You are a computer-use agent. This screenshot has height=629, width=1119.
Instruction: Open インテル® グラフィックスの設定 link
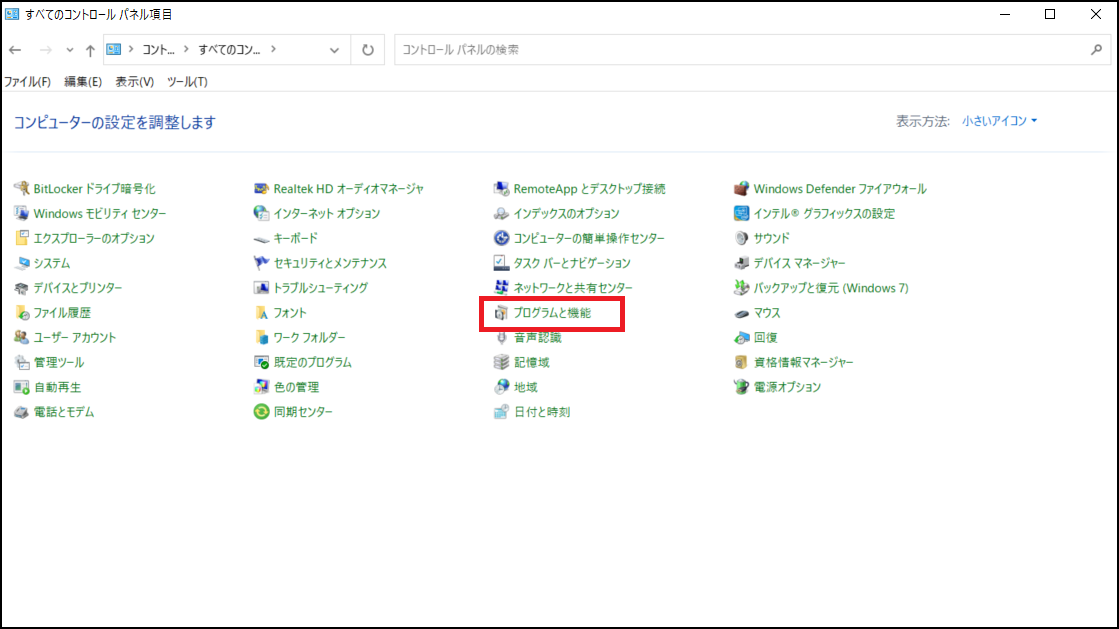[824, 213]
